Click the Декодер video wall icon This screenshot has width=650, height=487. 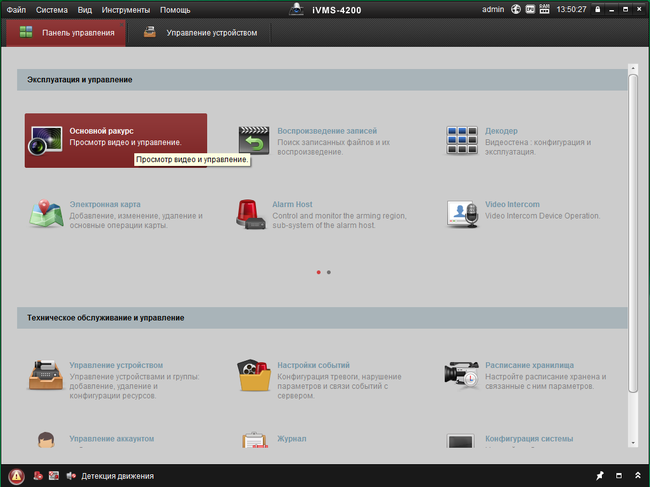tap(462, 140)
